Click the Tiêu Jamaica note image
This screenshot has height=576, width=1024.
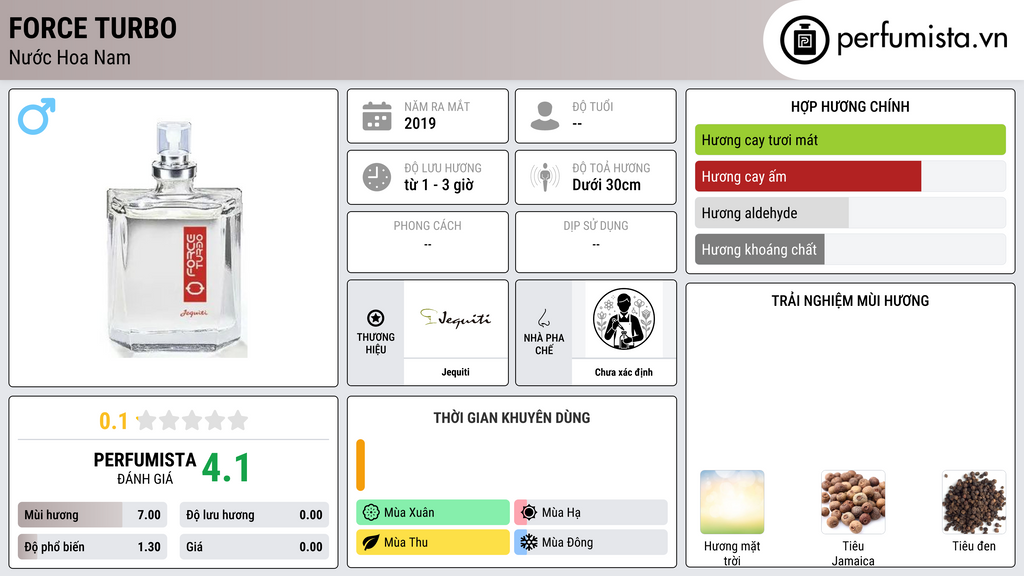853,502
